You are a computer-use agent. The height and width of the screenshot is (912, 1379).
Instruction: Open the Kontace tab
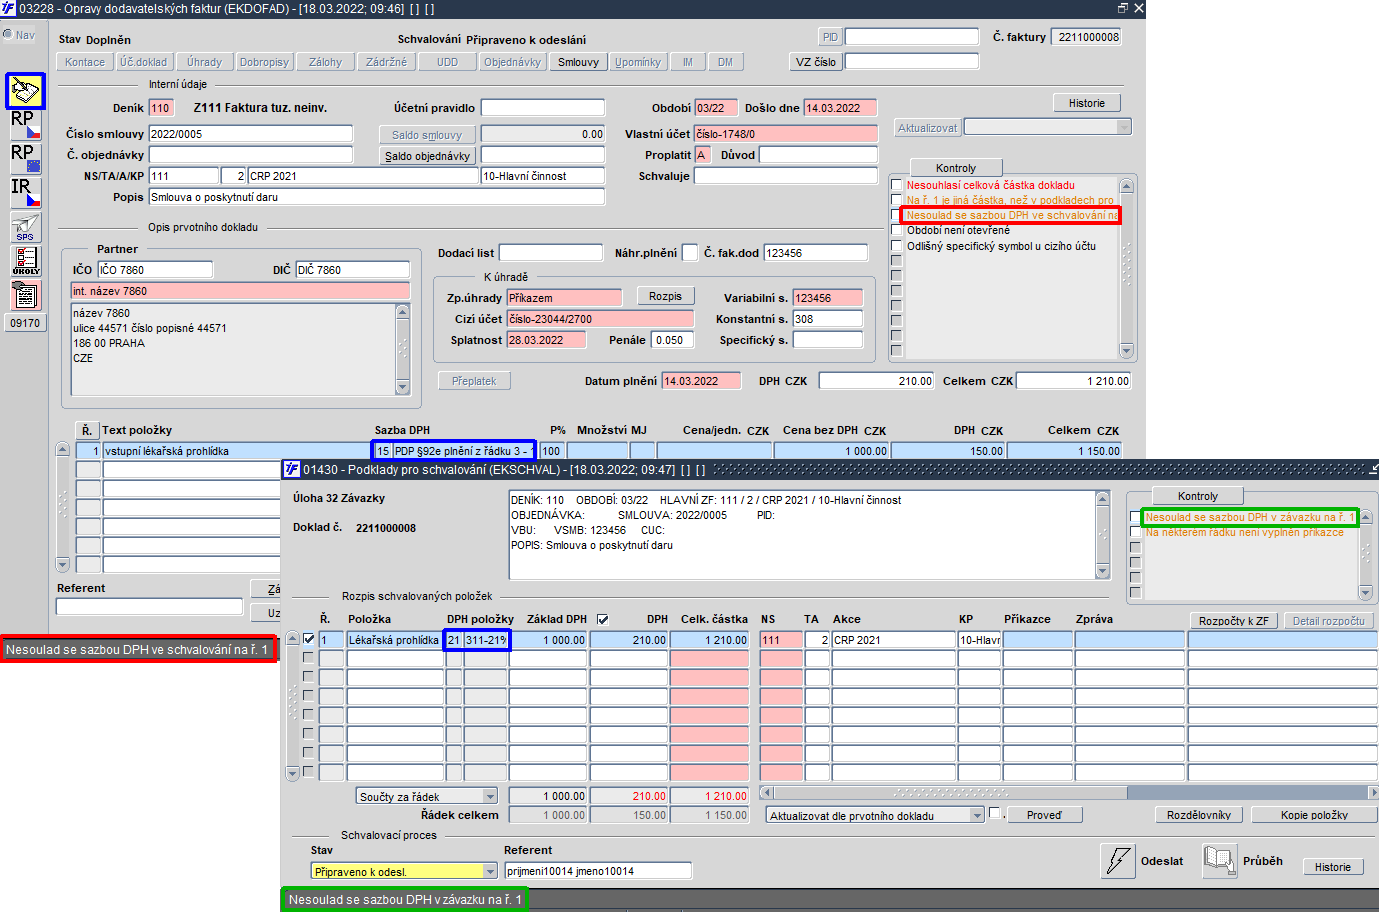coord(85,62)
